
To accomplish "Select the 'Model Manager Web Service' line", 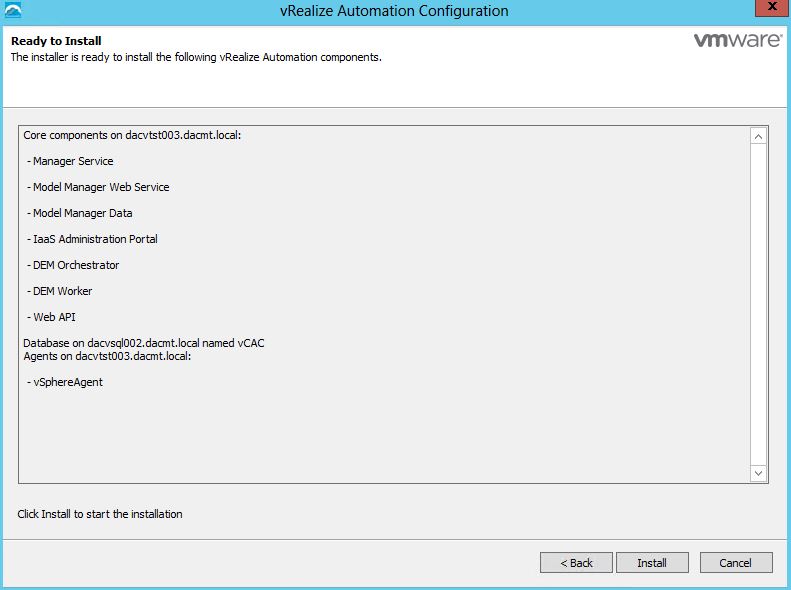I will coord(98,187).
